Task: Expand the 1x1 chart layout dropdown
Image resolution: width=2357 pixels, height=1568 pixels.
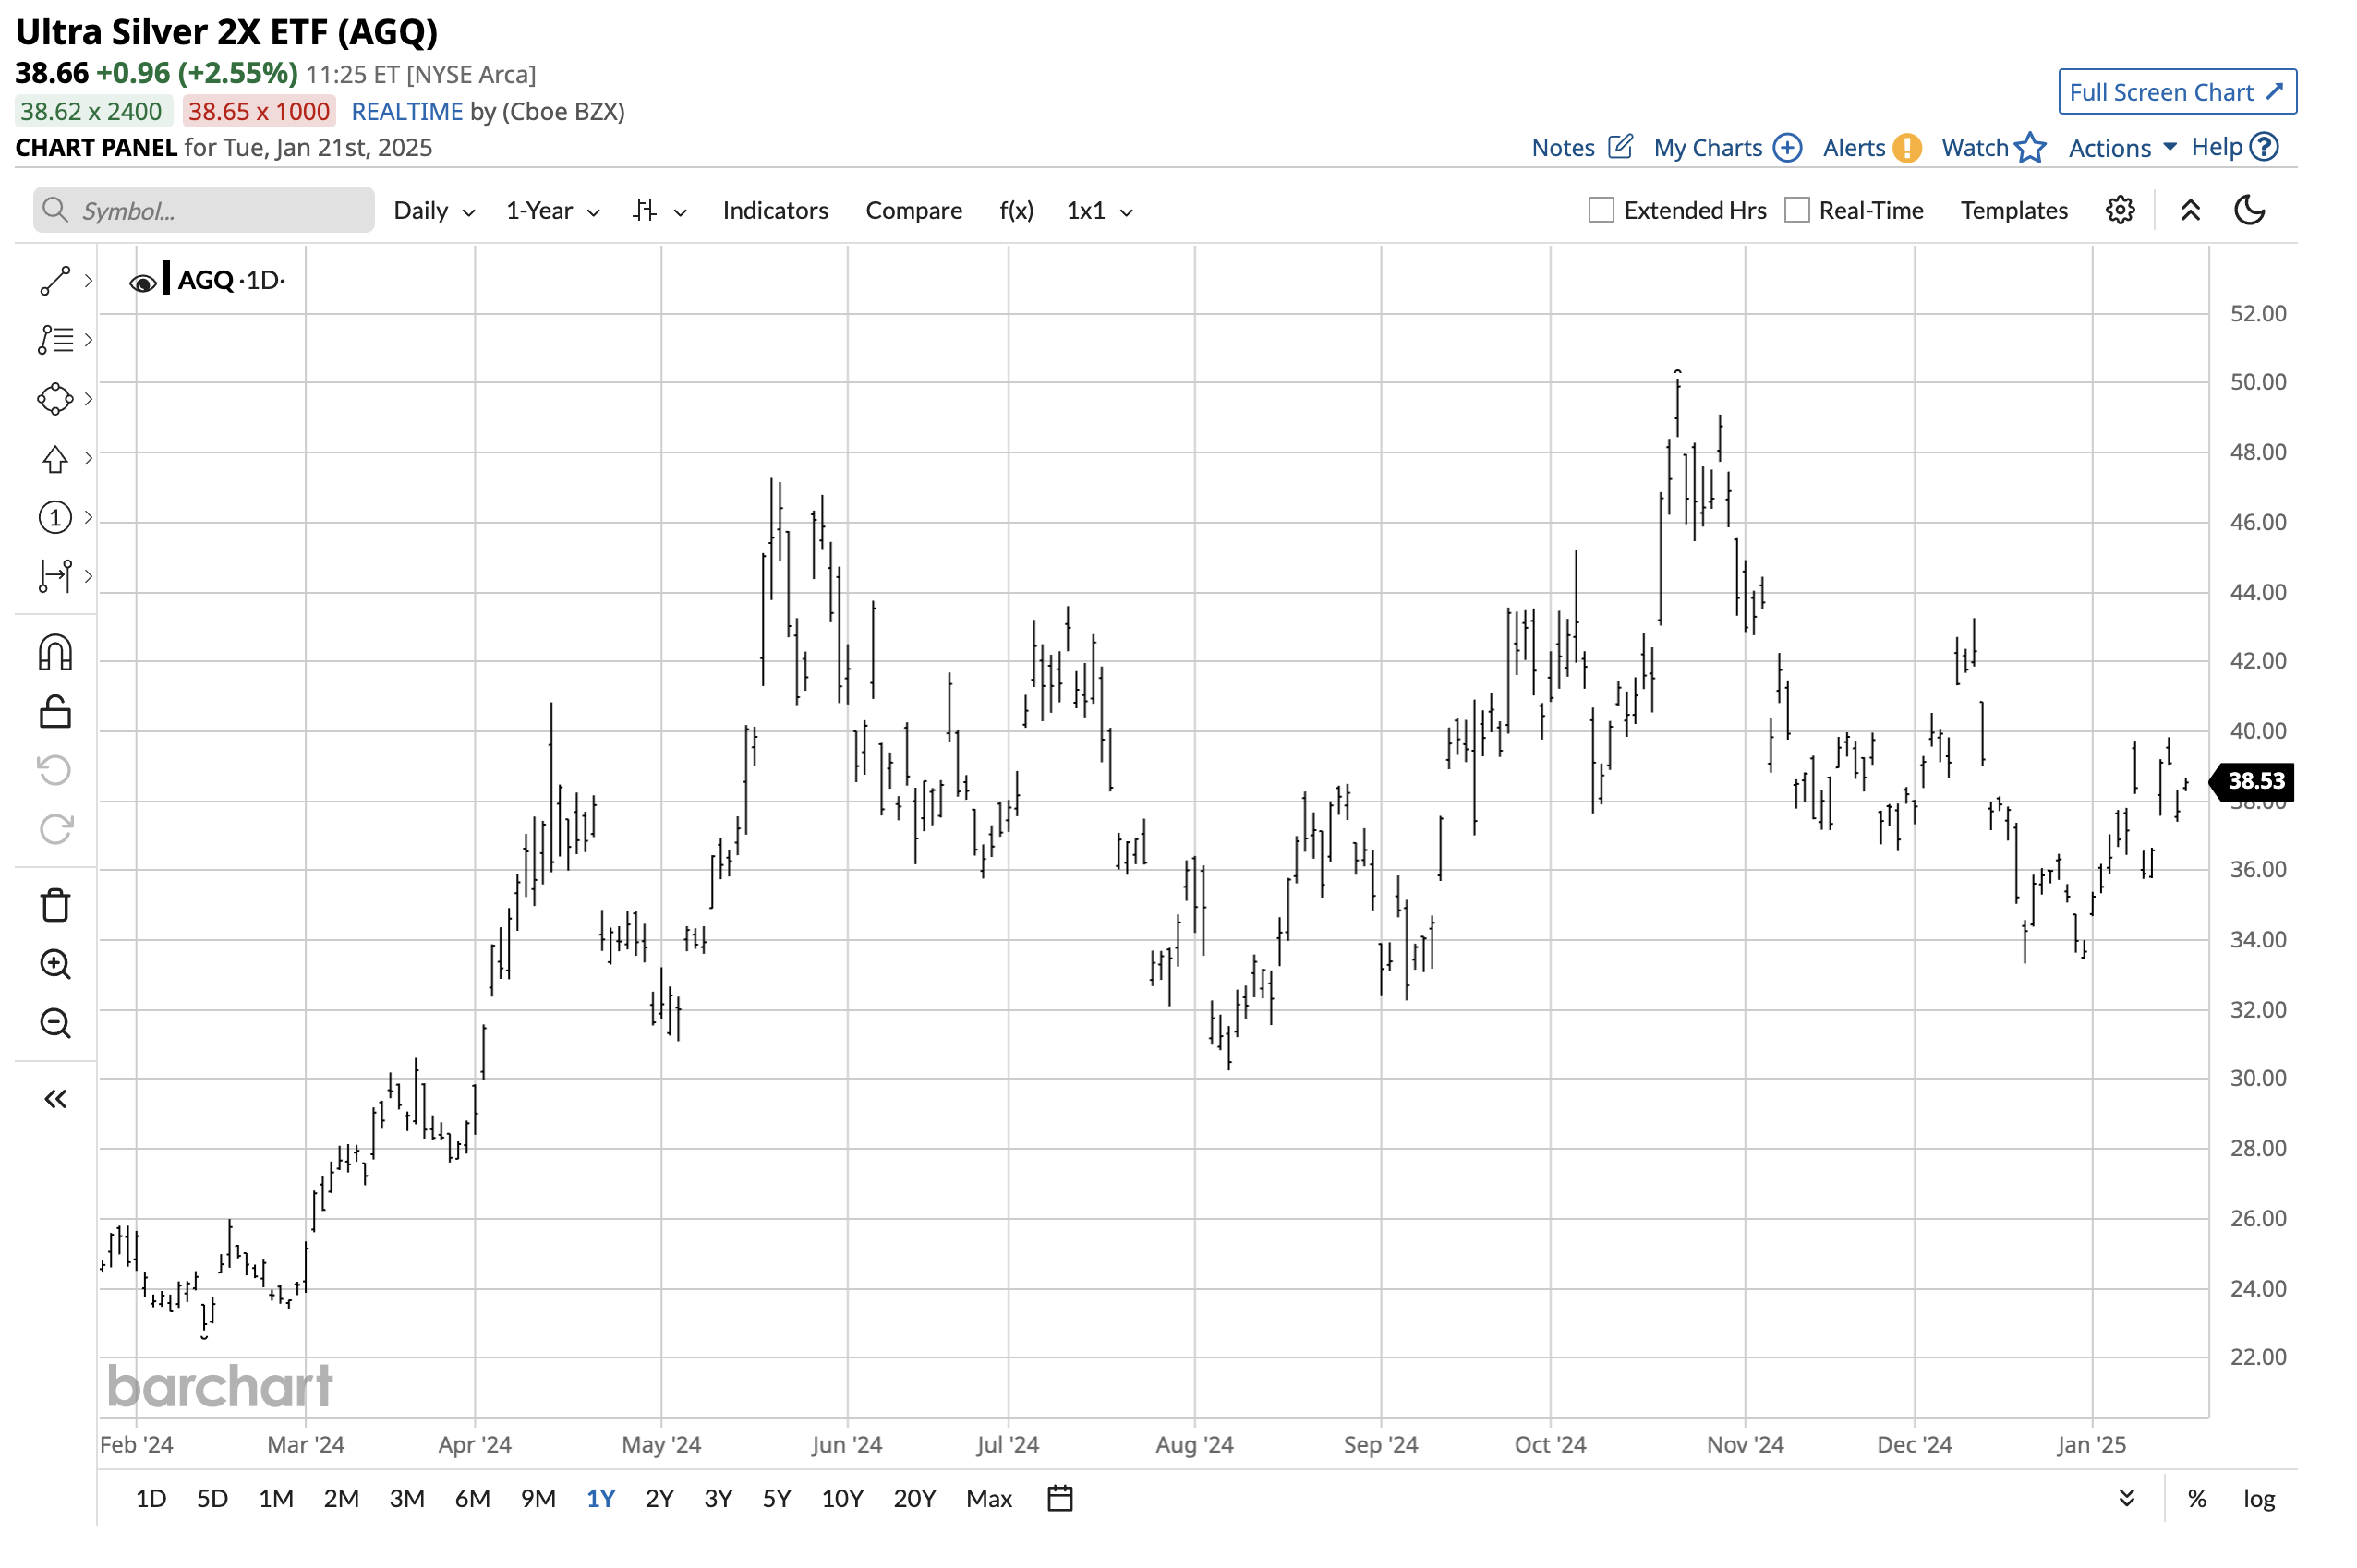Action: click(1097, 210)
